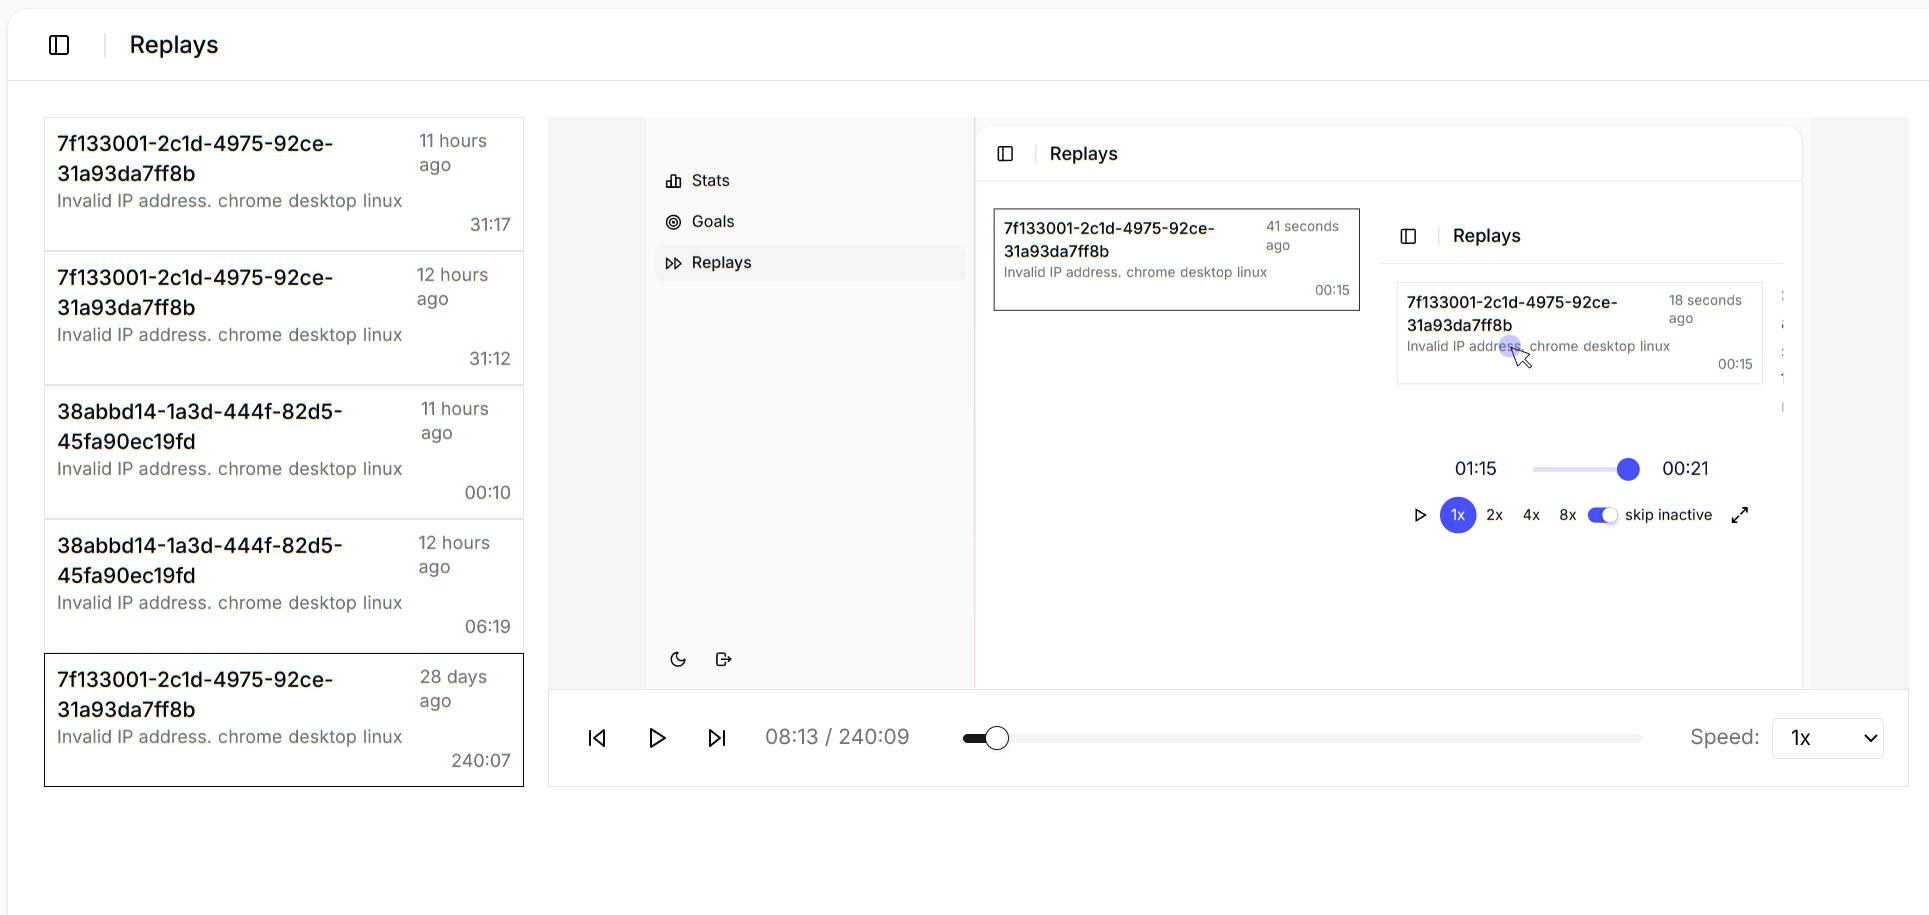
Task: Open Stats in the sidebar
Action: tap(710, 181)
